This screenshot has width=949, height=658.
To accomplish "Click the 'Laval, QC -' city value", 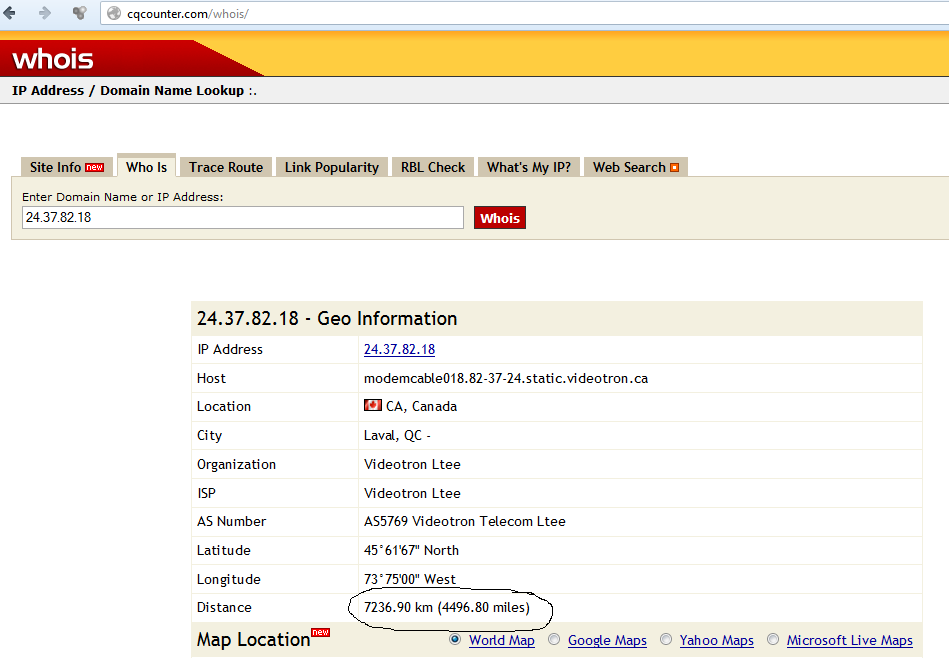I will tap(397, 435).
